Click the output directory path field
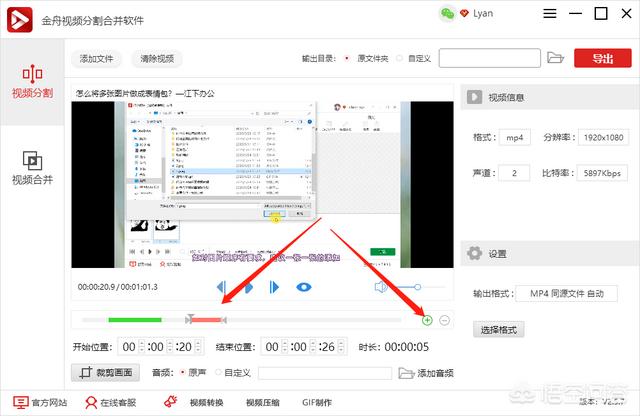 coord(490,58)
